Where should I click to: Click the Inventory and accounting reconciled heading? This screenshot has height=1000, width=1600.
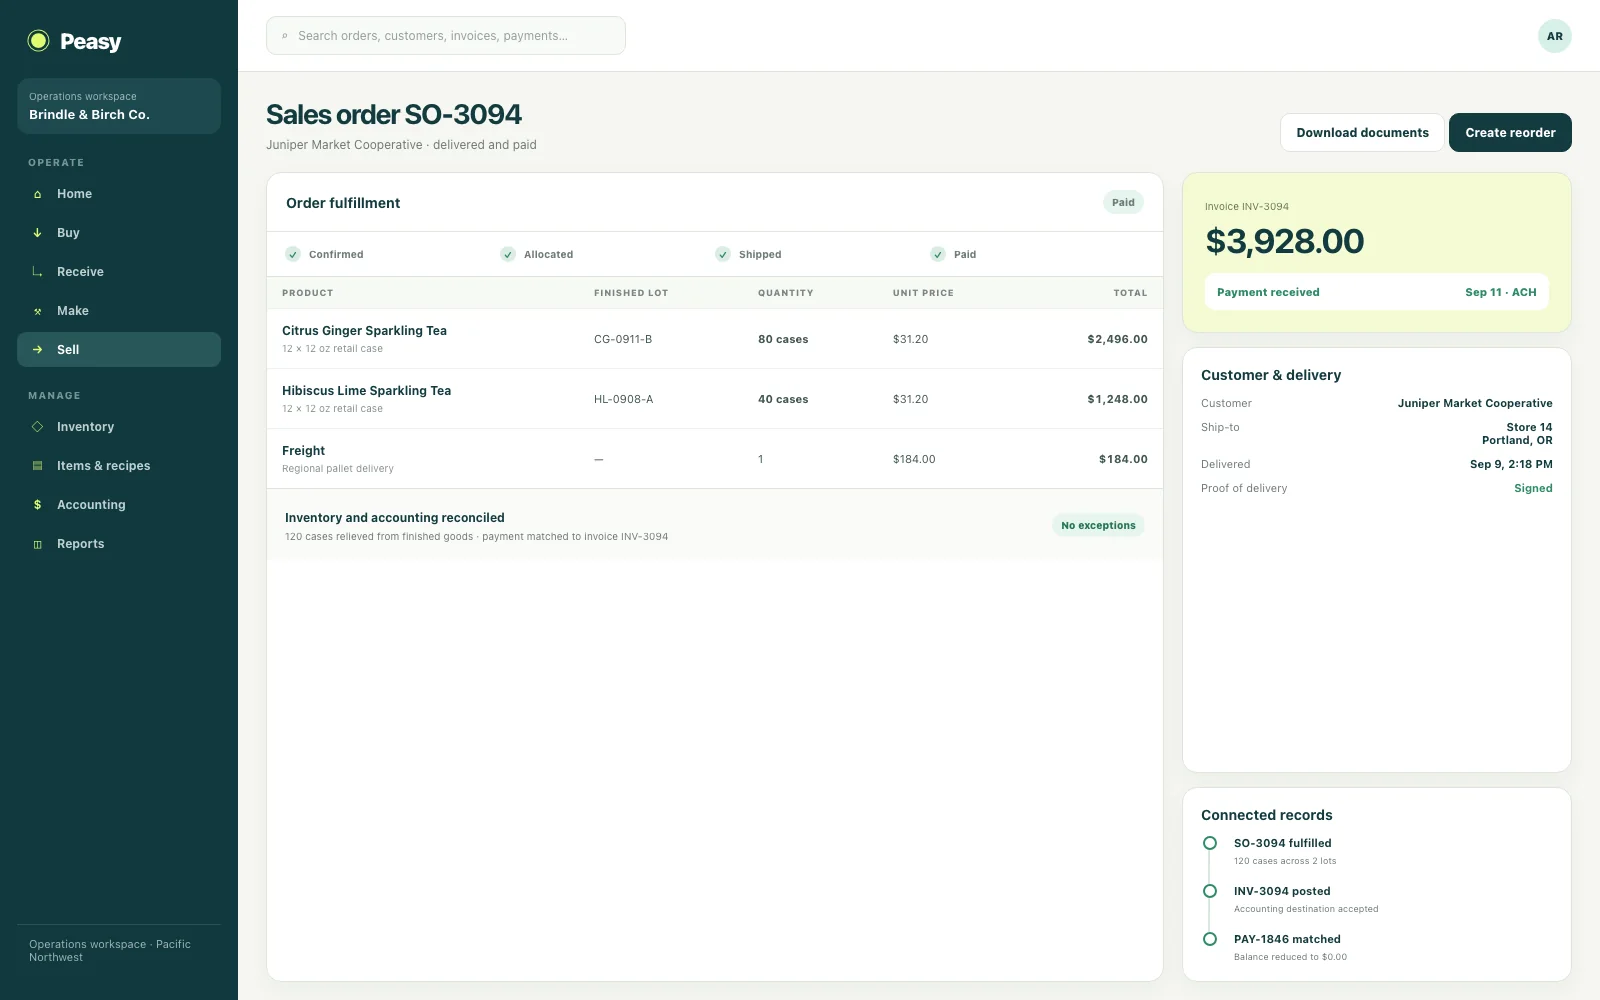click(394, 518)
